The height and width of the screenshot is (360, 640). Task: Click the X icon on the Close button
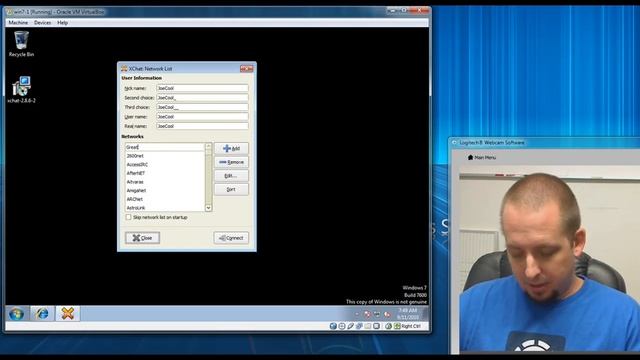tap(136, 238)
